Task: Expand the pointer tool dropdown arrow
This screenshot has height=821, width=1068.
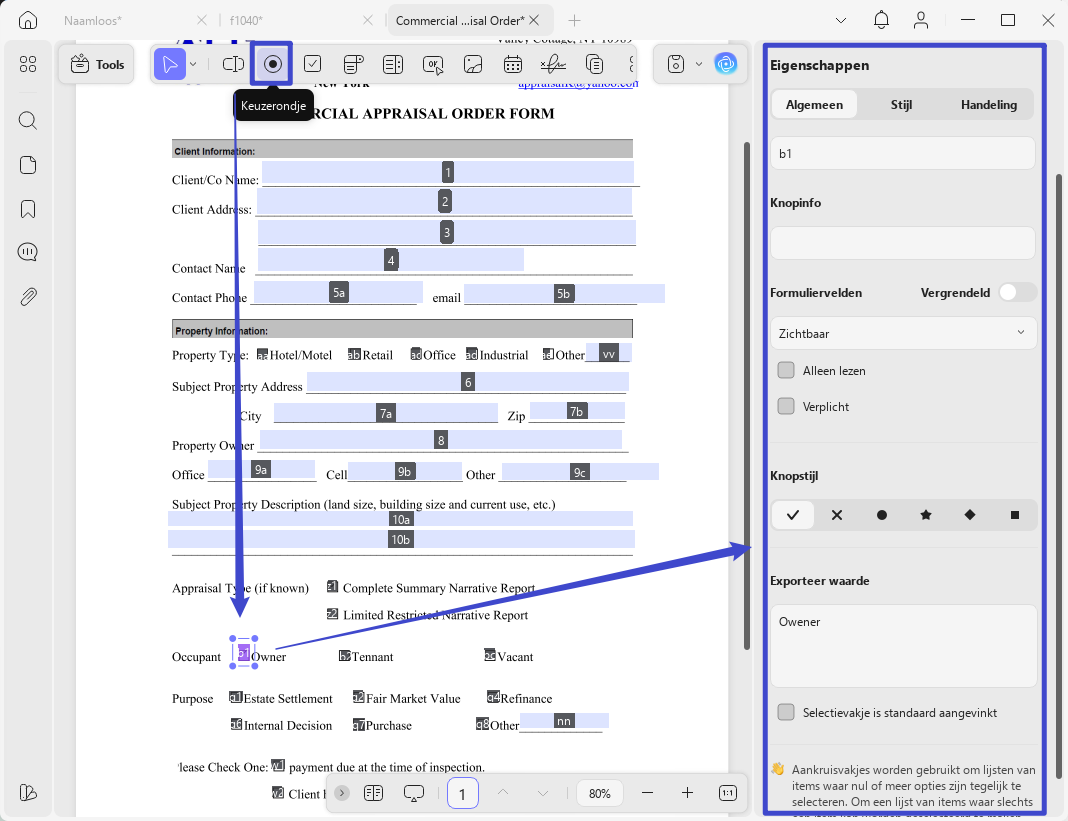Action: (x=193, y=64)
